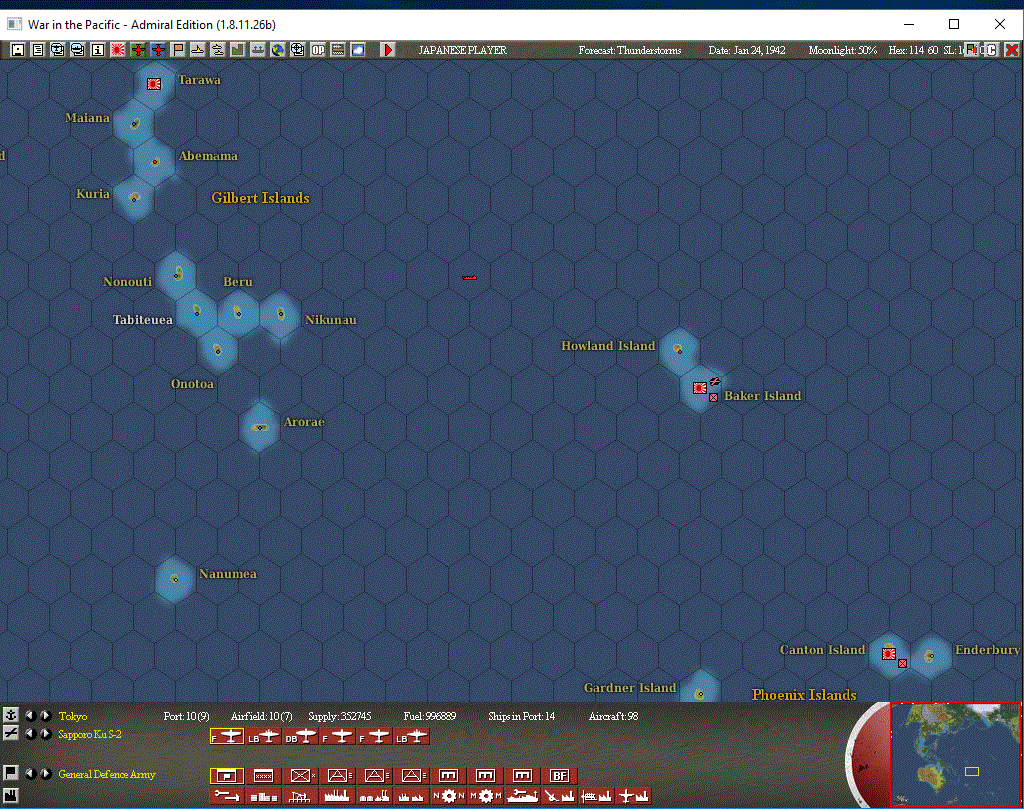Click the flag icon beside General Defence Army
The width and height of the screenshot is (1024, 809).
pyautogui.click(x=10, y=773)
